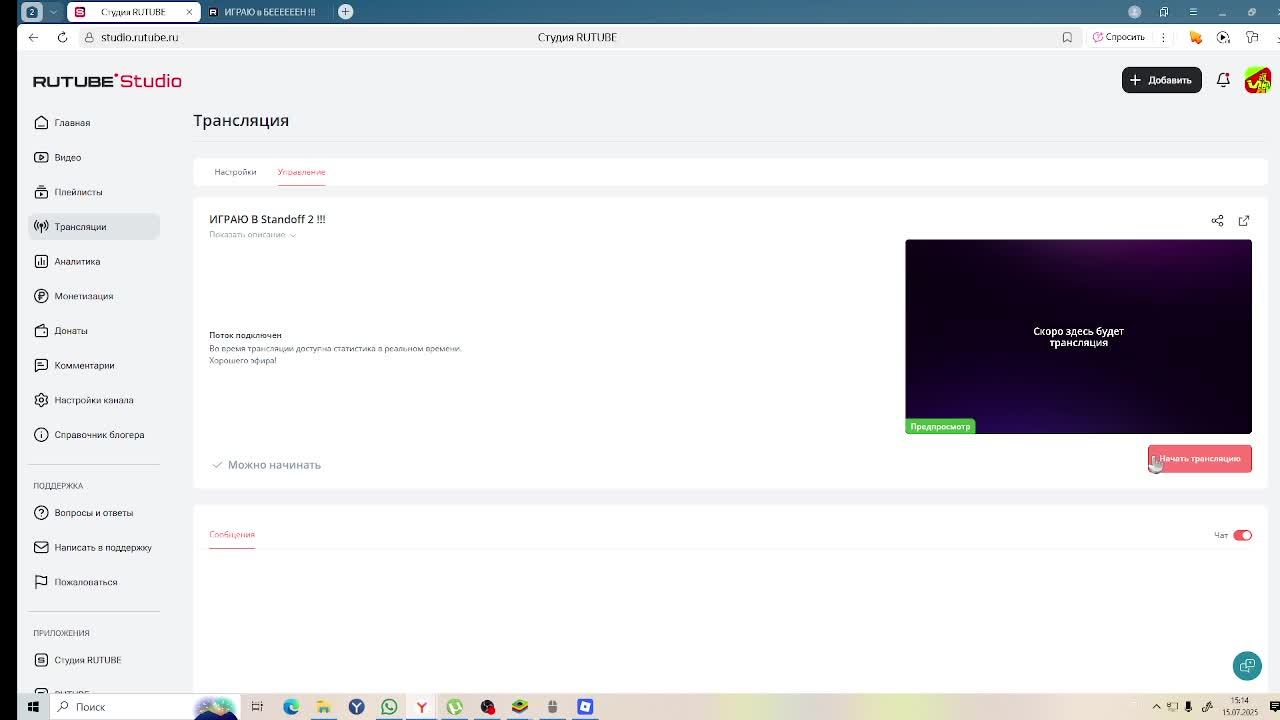The height and width of the screenshot is (720, 1280).
Task: Open WhatsApp from taskbar
Action: pos(389,707)
